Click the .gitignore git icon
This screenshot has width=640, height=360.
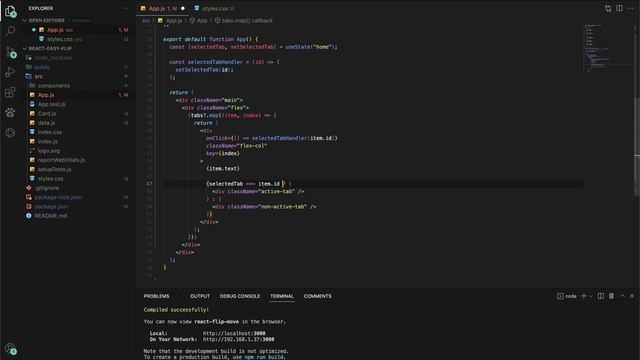[29, 188]
